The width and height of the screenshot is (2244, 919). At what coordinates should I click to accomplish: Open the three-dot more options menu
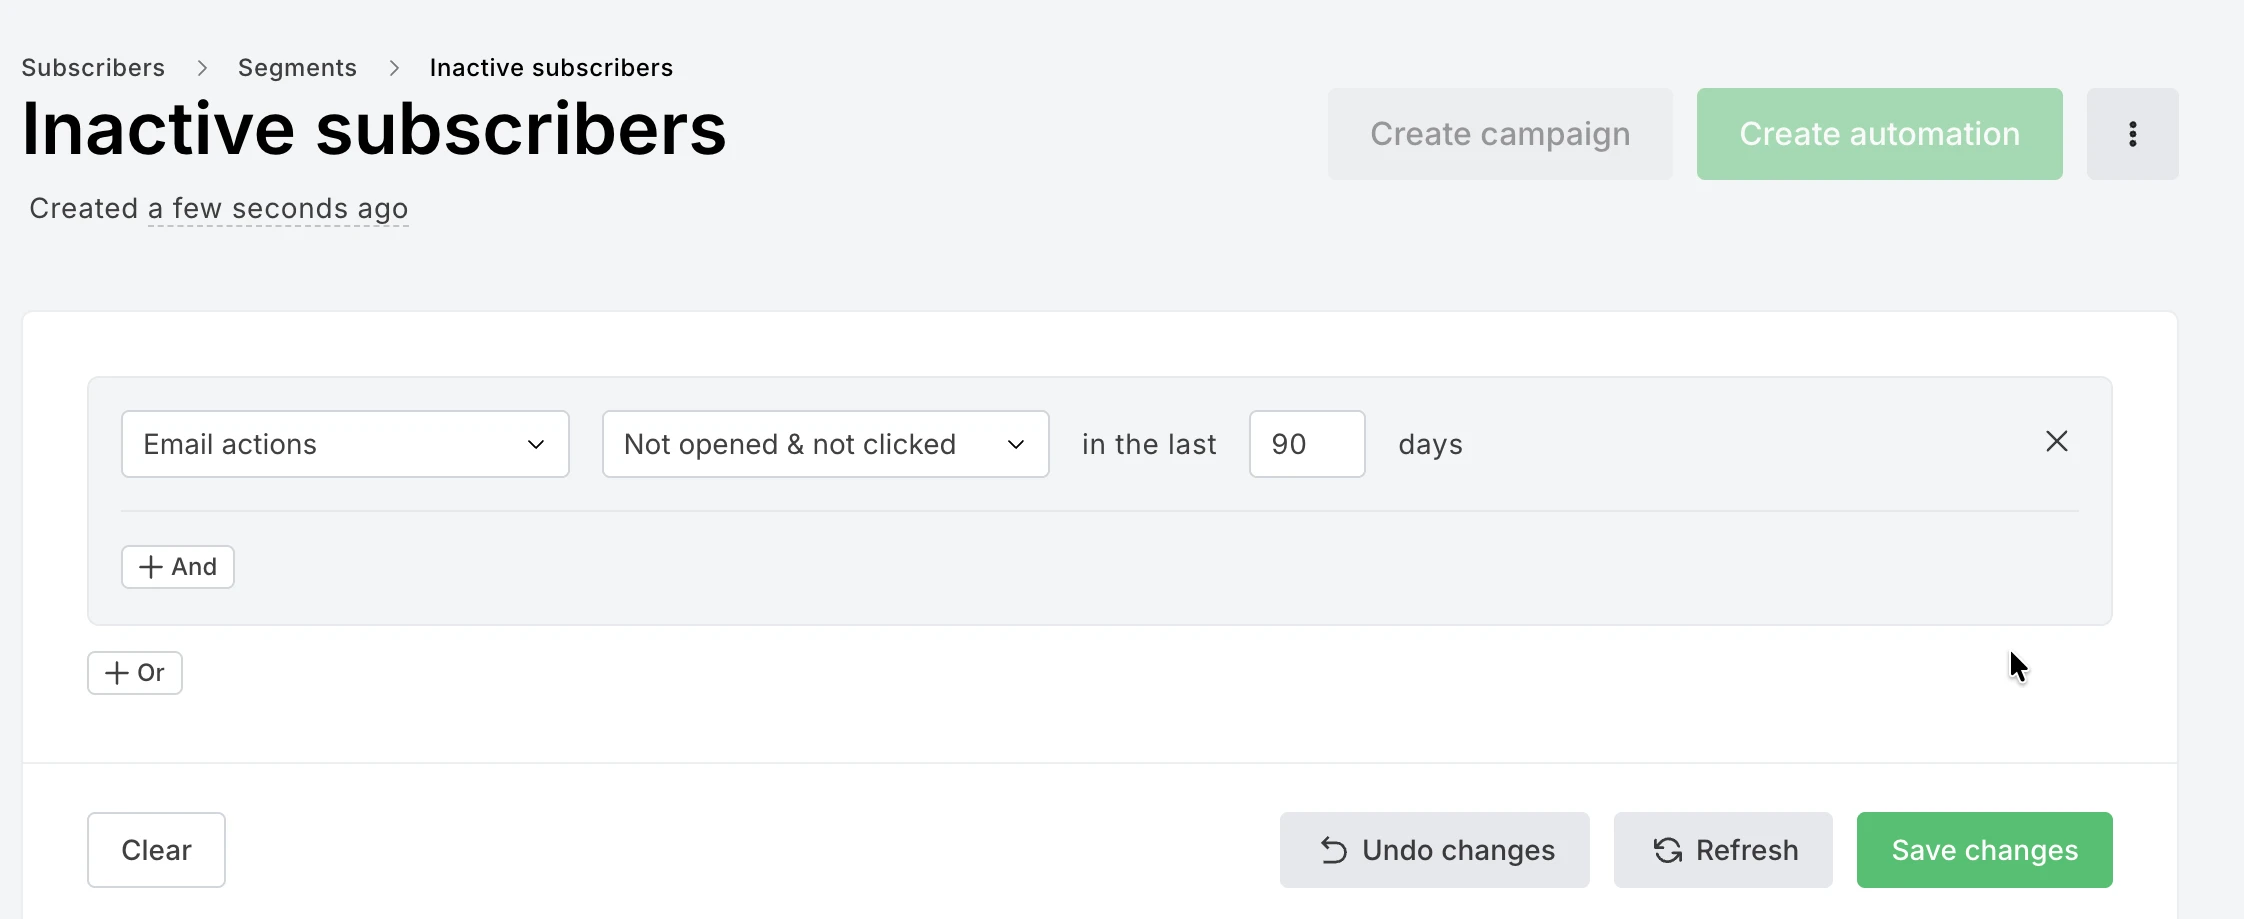(x=2132, y=133)
